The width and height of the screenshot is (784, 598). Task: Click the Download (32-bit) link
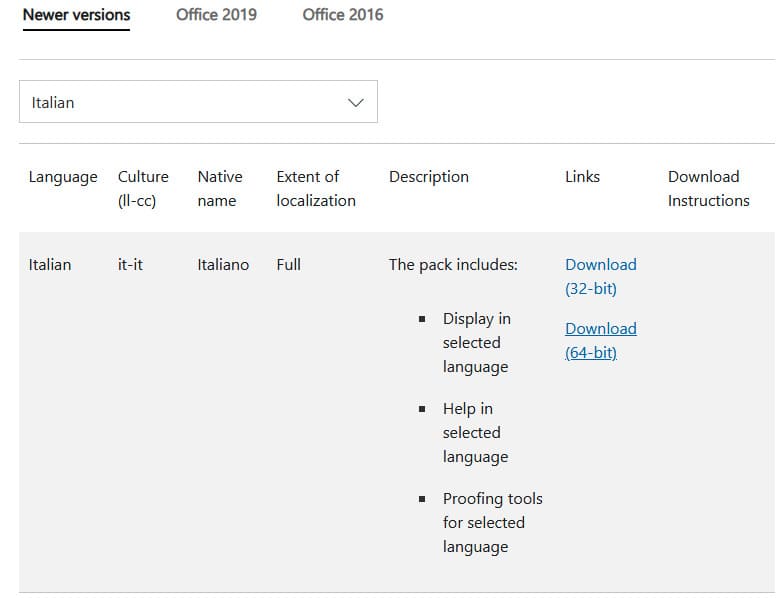point(600,276)
